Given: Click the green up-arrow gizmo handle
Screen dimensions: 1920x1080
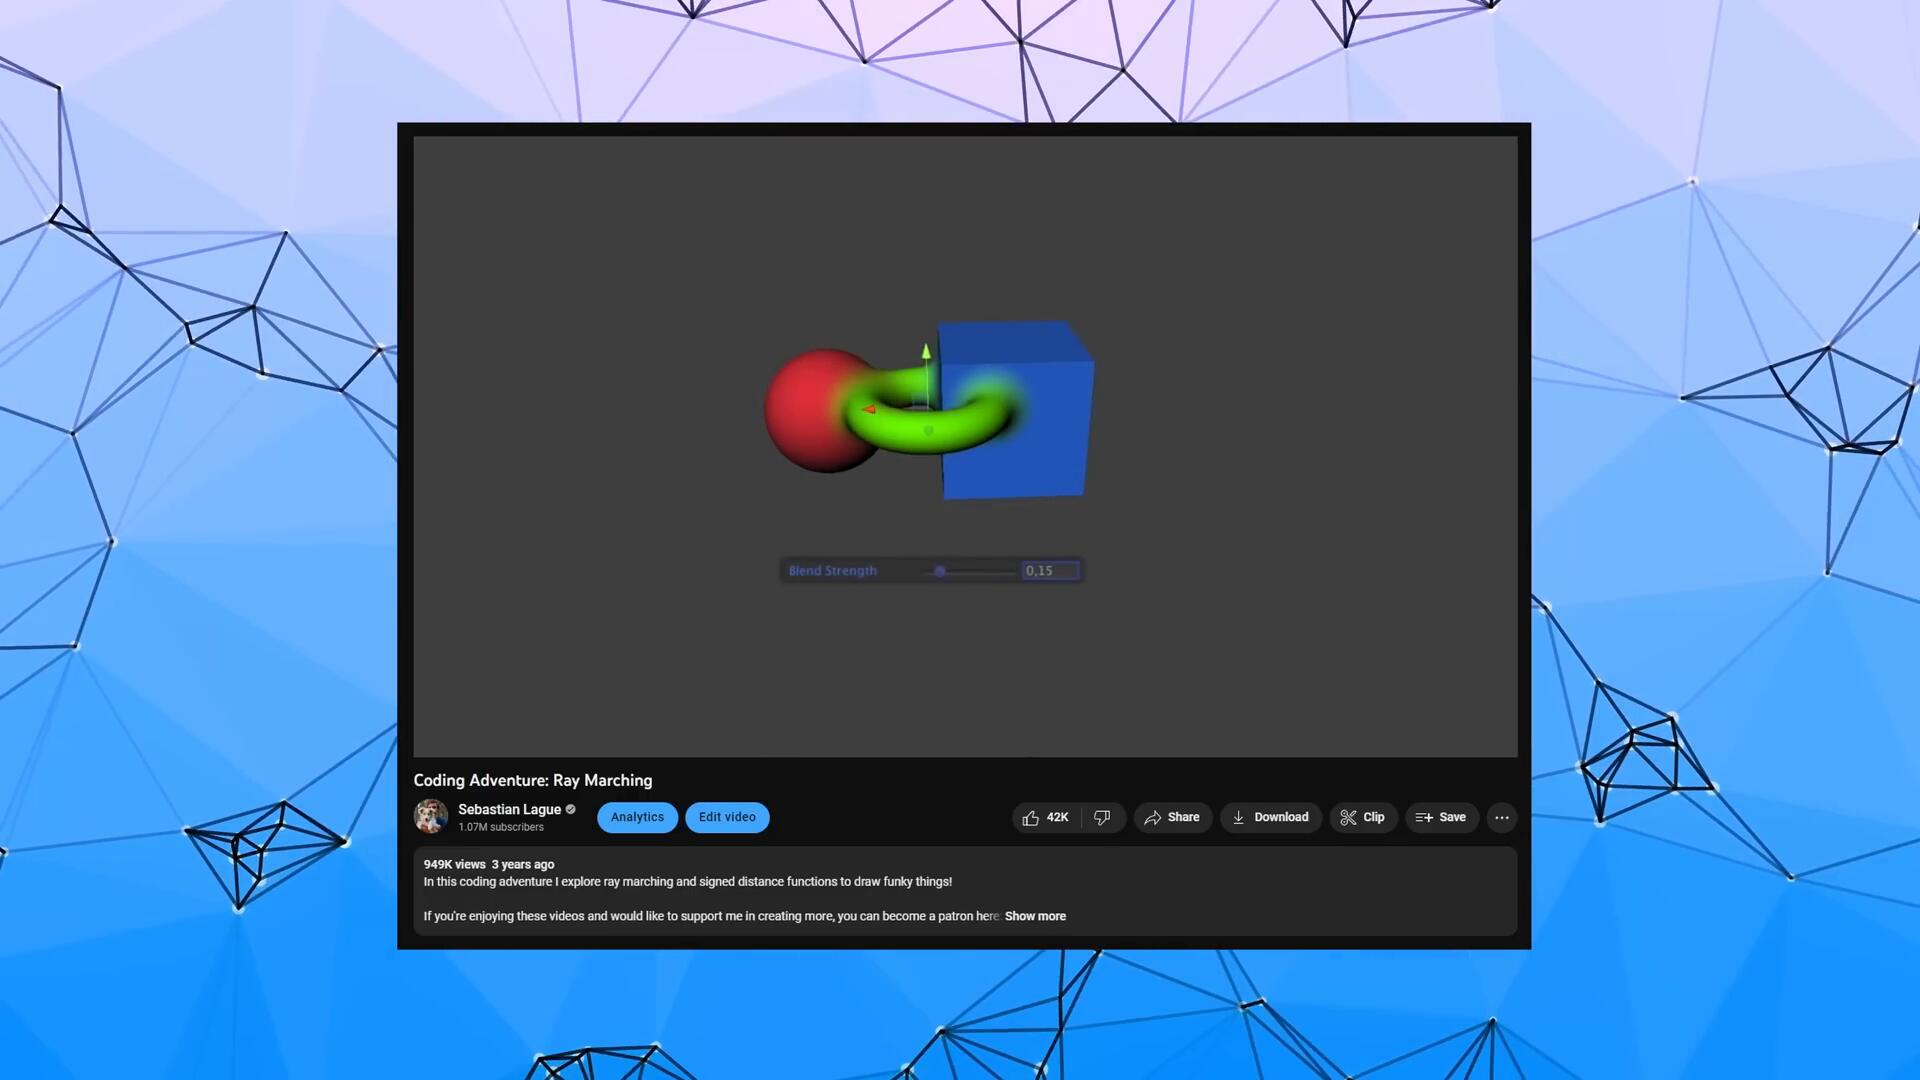Looking at the screenshot, I should (926, 352).
